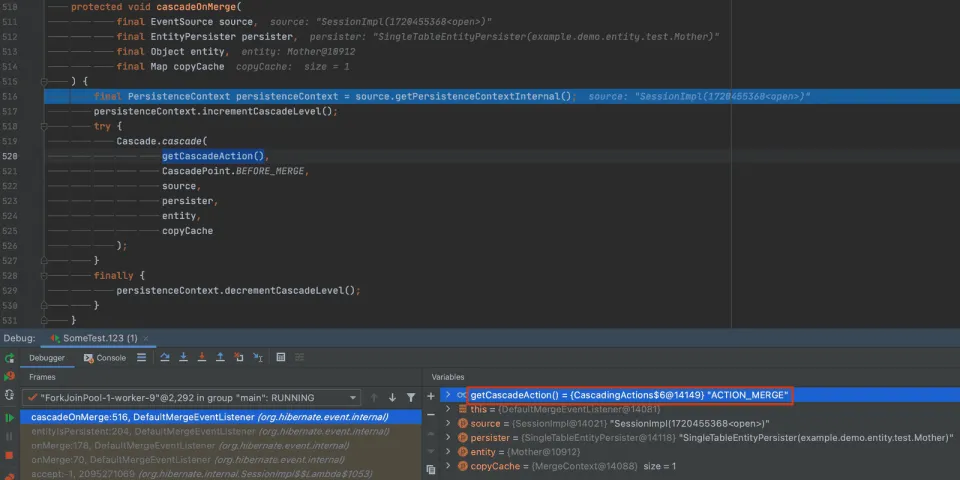The height and width of the screenshot is (480, 960).
Task: Click the Step Over icon
Action: tap(165, 358)
